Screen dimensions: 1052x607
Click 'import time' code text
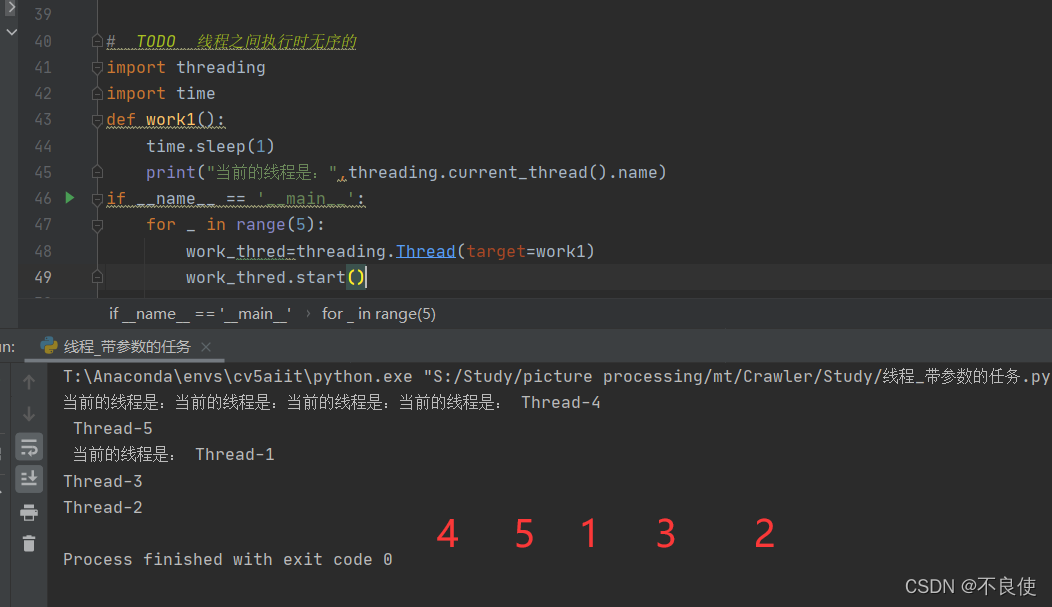click(161, 93)
